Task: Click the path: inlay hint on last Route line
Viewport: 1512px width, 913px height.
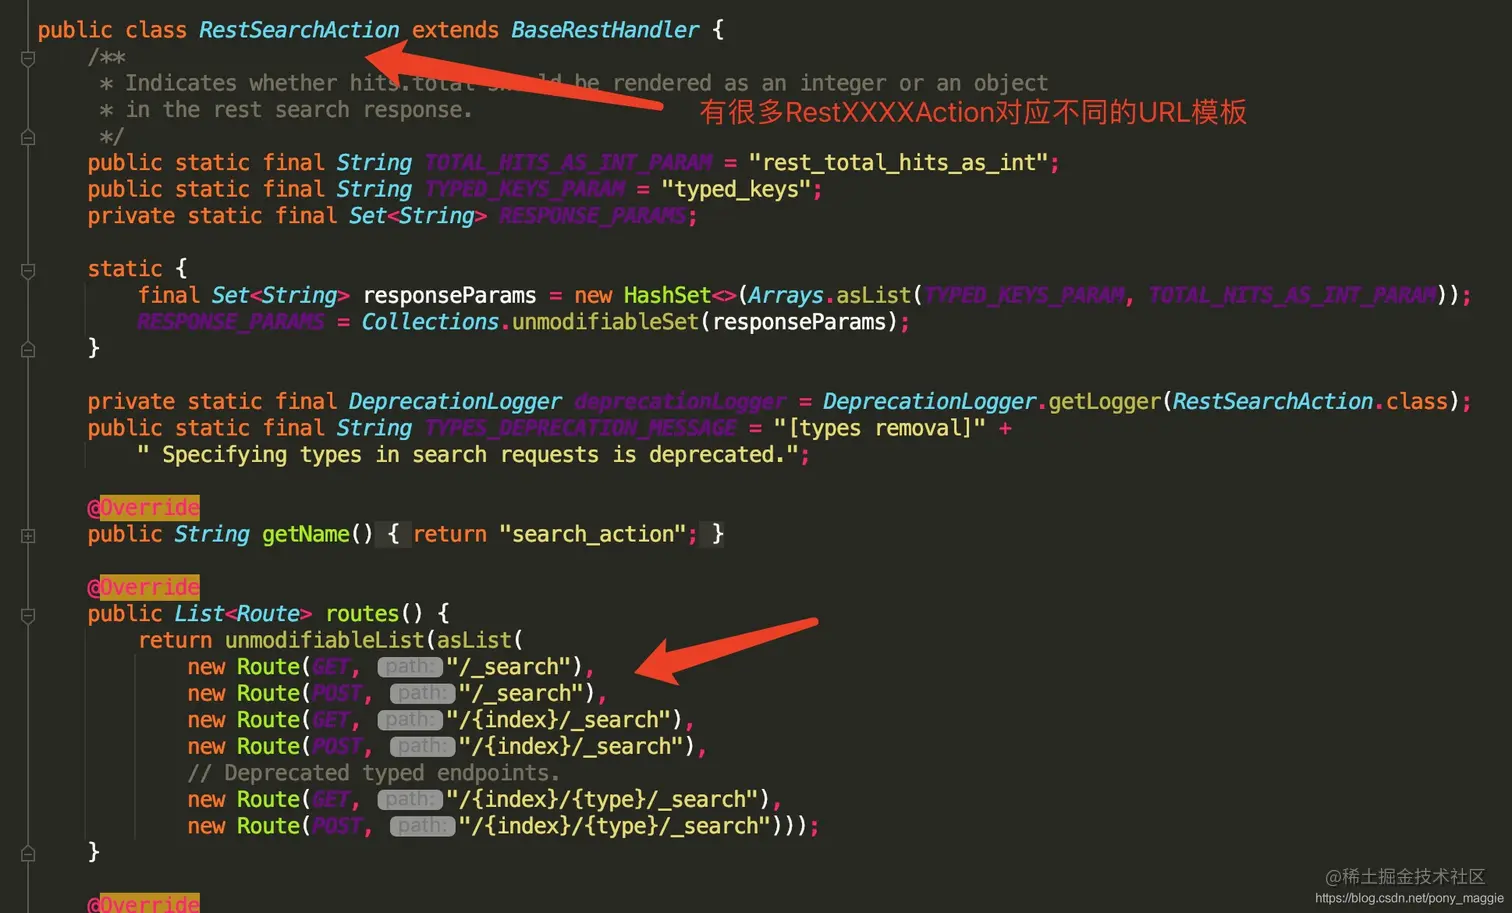Action: (422, 826)
